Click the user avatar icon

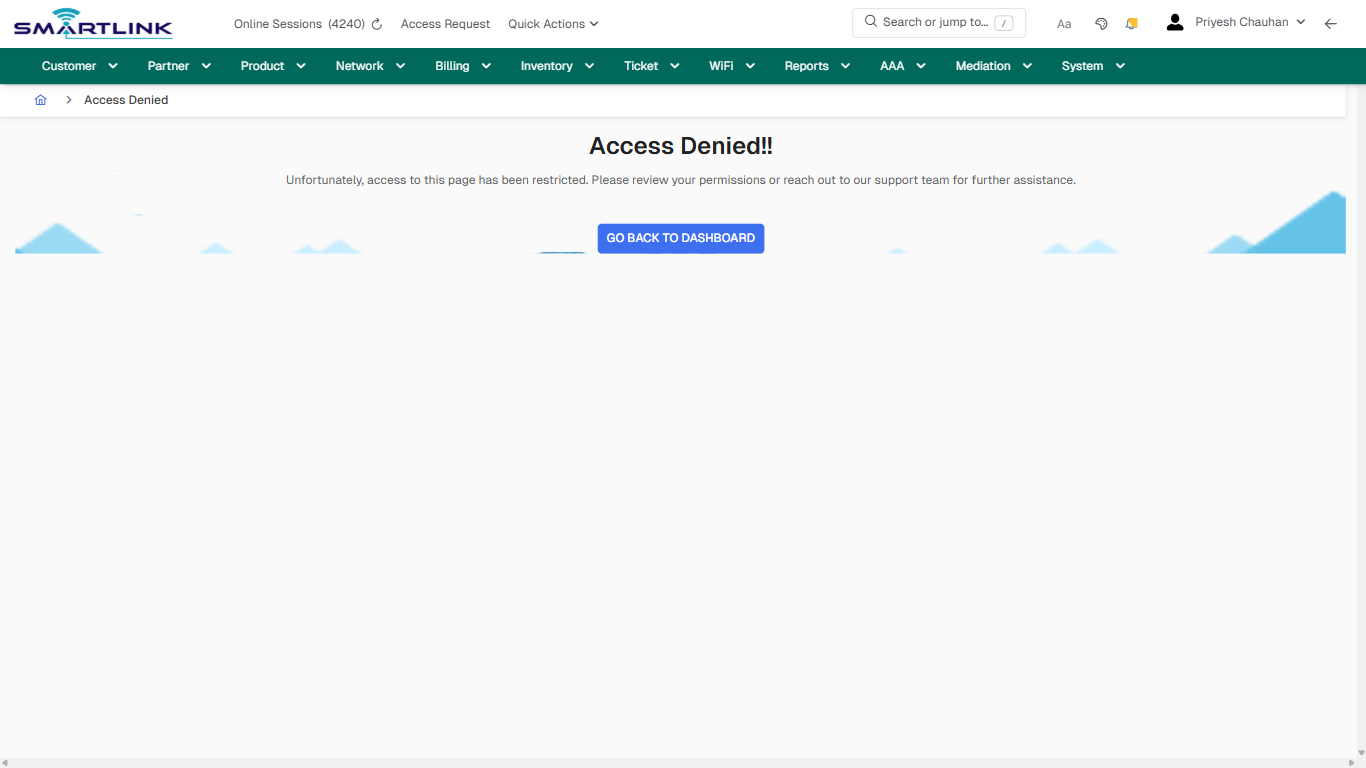(1174, 21)
